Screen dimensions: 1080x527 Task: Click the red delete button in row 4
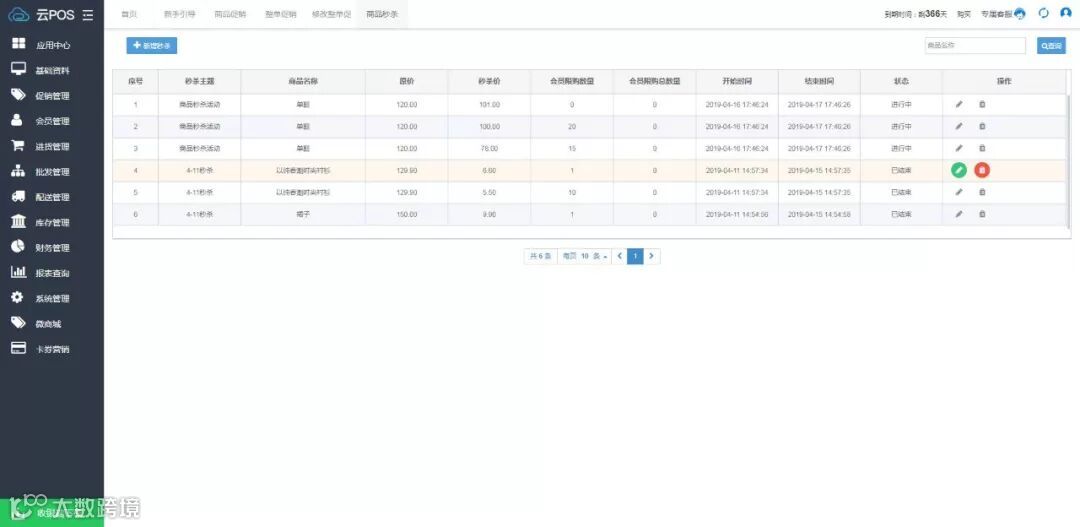(x=982, y=170)
